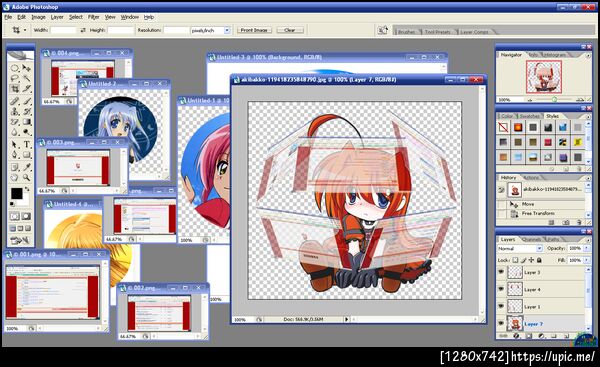This screenshot has width=600, height=367.
Task: Select the Hand tool
Action: pyautogui.click(x=15, y=177)
